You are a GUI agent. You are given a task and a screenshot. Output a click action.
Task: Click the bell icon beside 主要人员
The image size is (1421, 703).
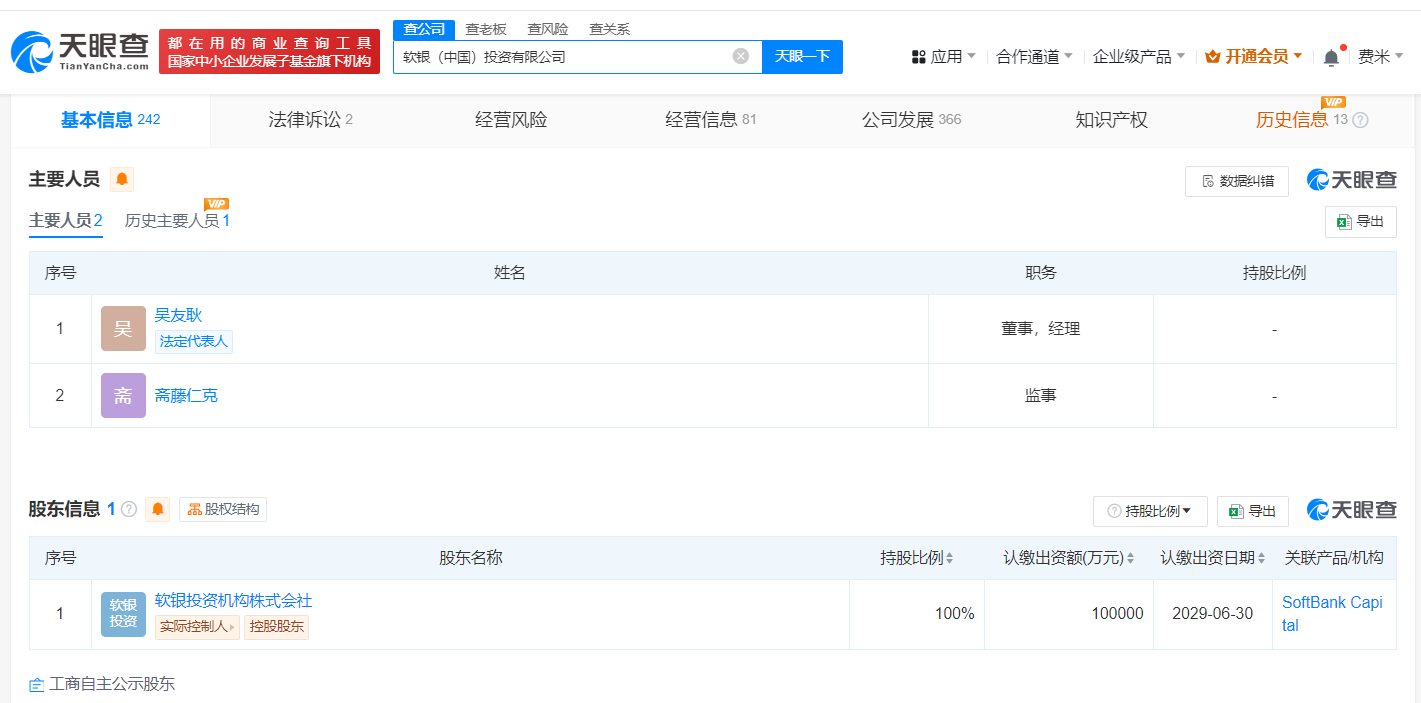coord(122,179)
